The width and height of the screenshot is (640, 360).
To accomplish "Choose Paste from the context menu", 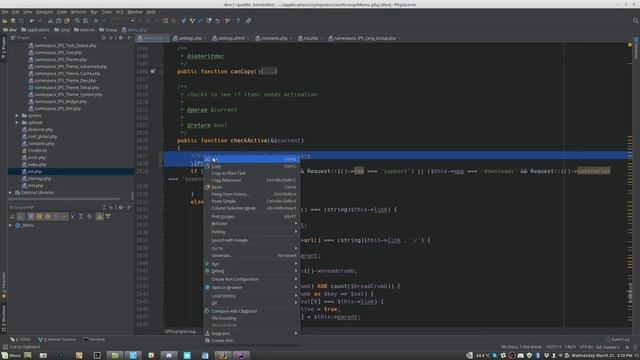I will click(x=251, y=187).
